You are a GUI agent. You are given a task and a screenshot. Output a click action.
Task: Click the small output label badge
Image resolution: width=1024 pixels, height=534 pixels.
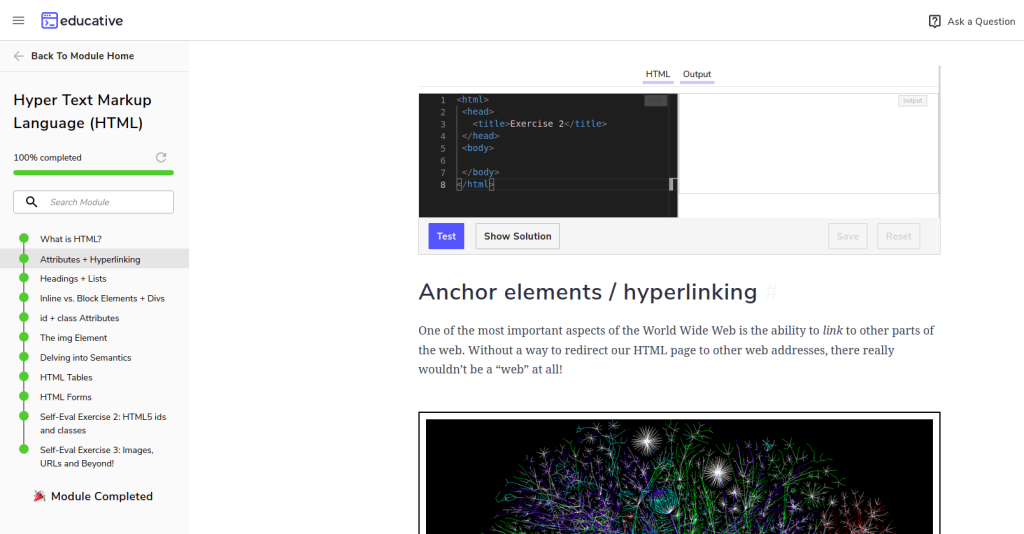912,101
